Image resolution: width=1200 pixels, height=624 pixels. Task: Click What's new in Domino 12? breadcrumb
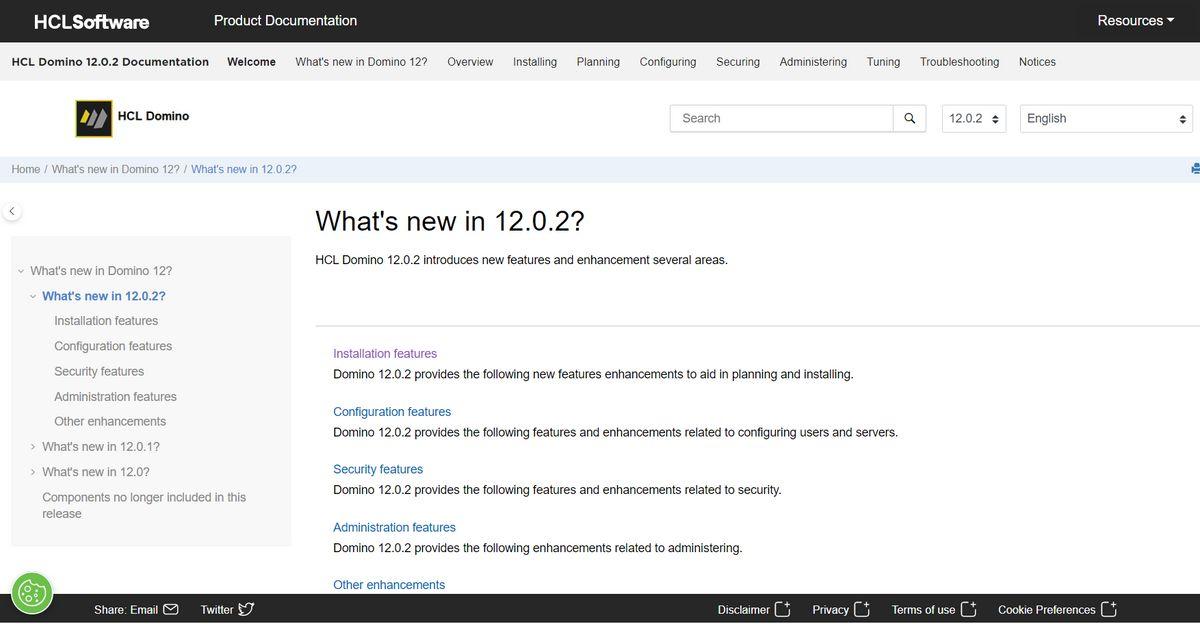(x=116, y=169)
